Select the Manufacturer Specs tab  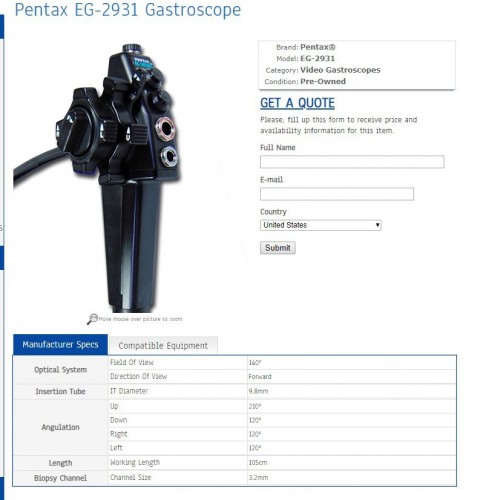[60, 345]
